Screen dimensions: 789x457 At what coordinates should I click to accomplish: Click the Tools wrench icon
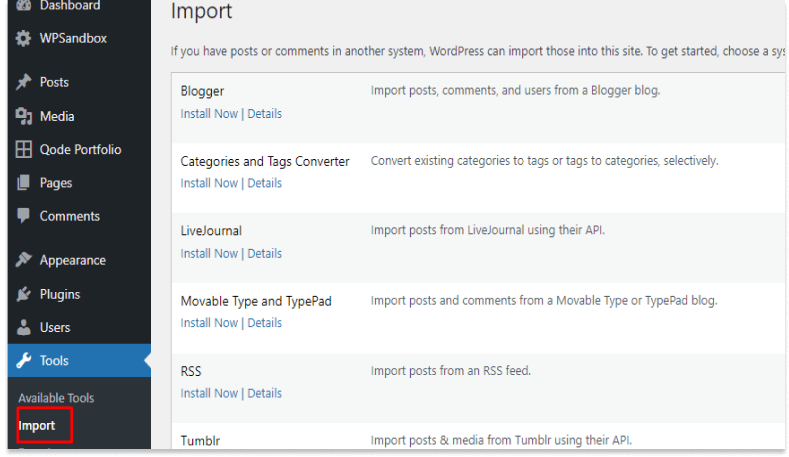point(23,360)
